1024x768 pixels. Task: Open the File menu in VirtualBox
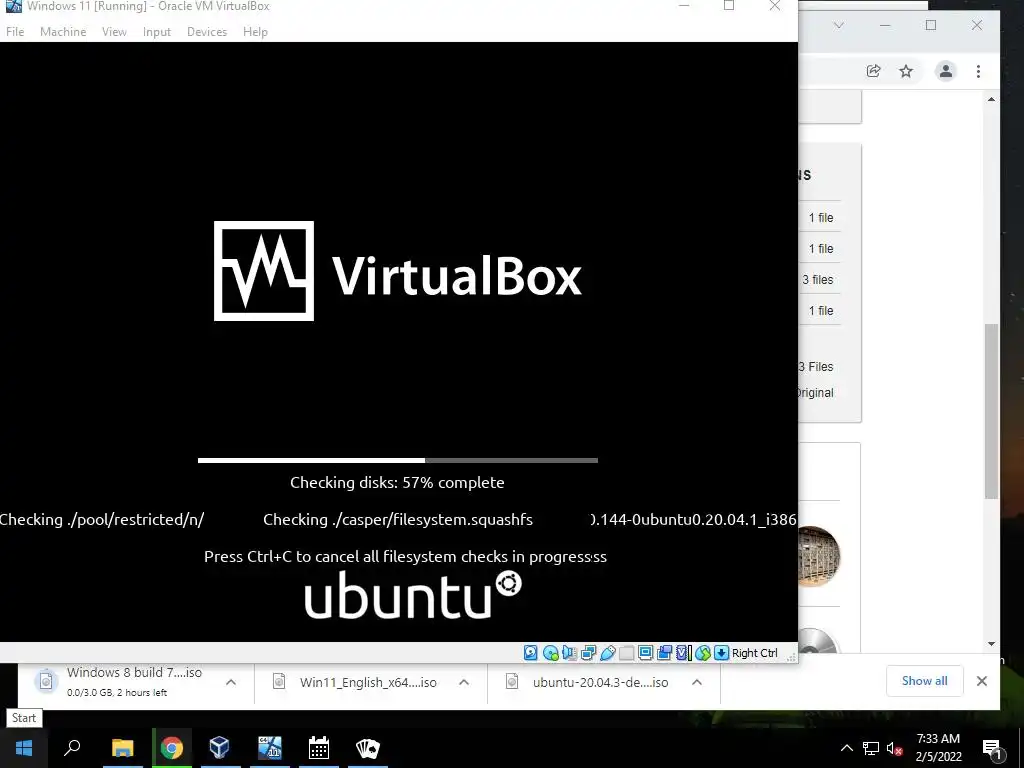coord(15,31)
